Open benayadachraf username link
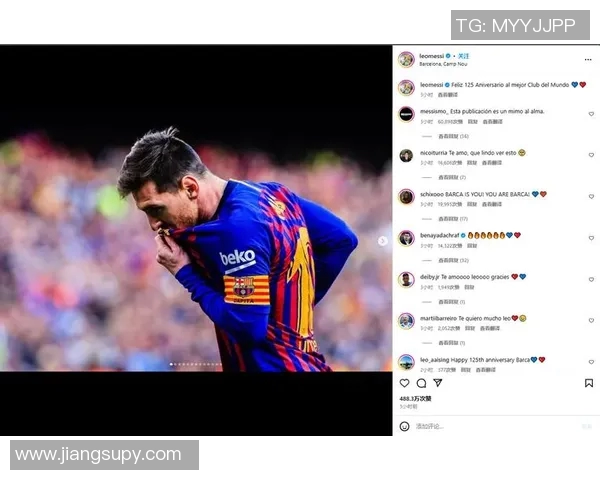The height and width of the screenshot is (480, 600). (x=439, y=235)
